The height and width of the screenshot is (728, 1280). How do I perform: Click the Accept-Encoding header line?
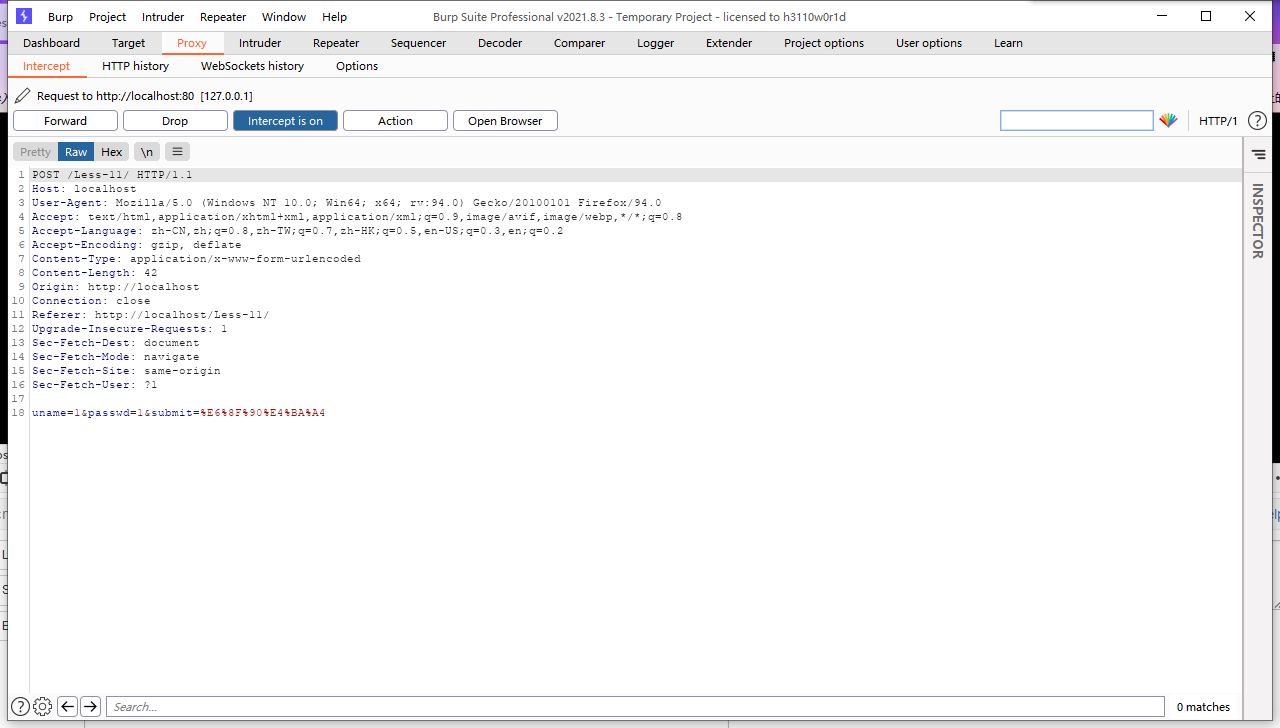137,245
